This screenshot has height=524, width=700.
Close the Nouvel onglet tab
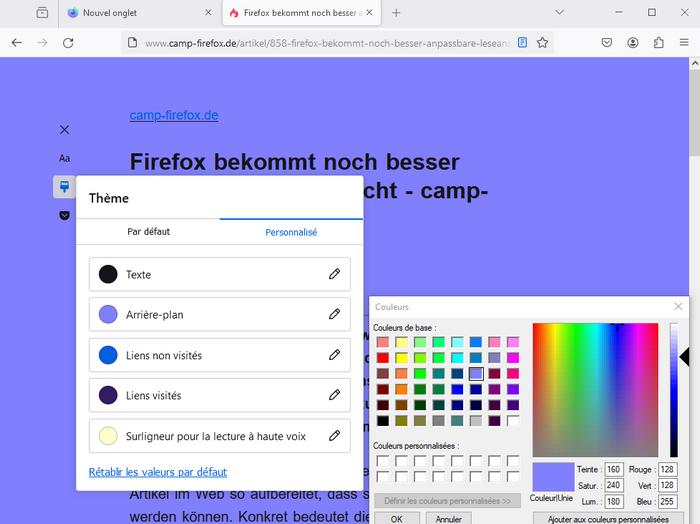pos(208,13)
